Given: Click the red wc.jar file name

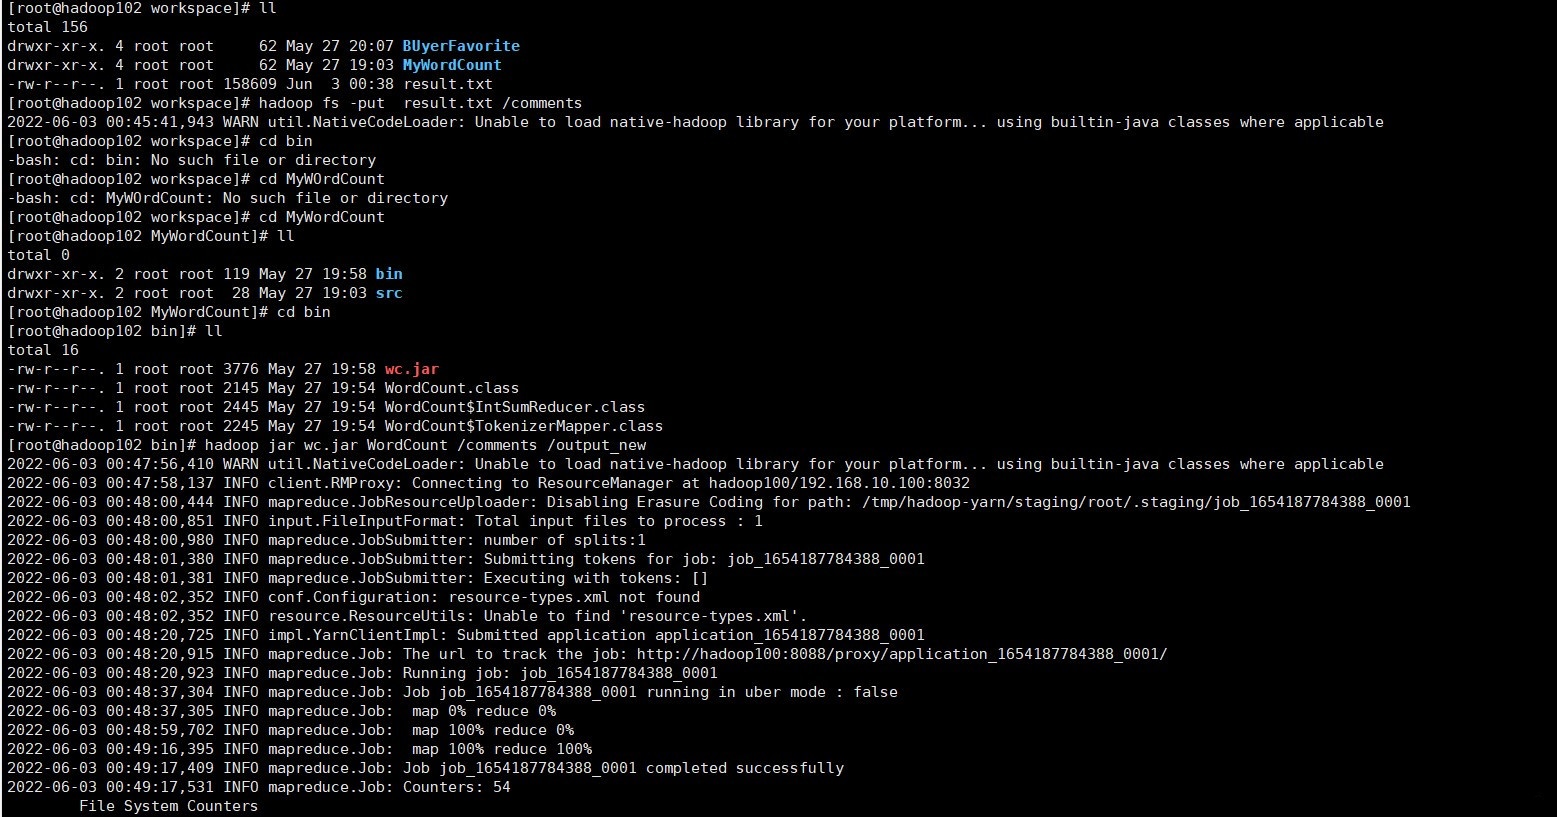Looking at the screenshot, I should point(412,369).
